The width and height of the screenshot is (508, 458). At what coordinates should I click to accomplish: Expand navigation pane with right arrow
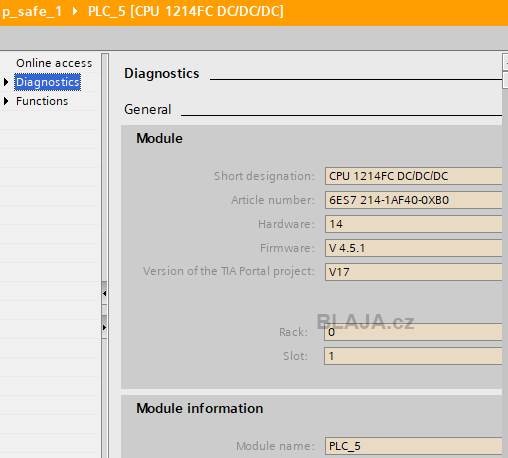104,327
